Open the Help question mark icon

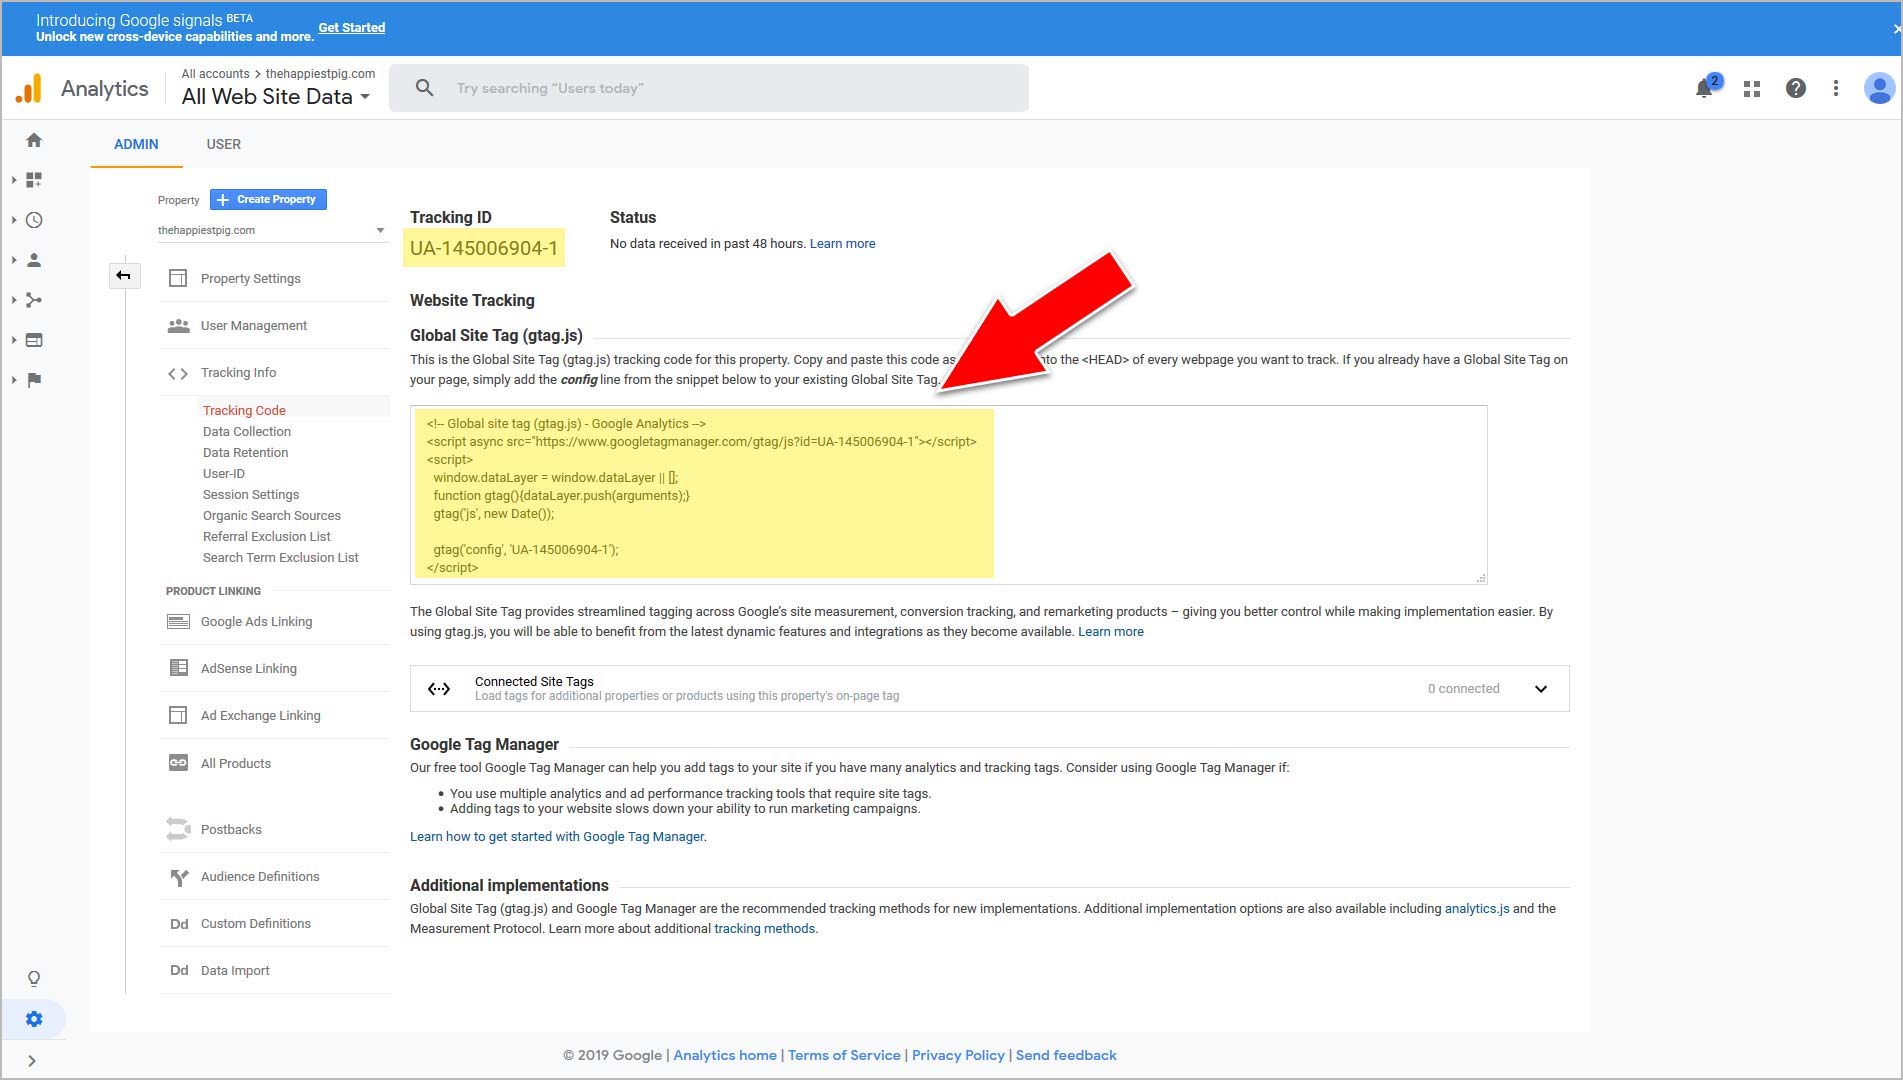pos(1796,88)
